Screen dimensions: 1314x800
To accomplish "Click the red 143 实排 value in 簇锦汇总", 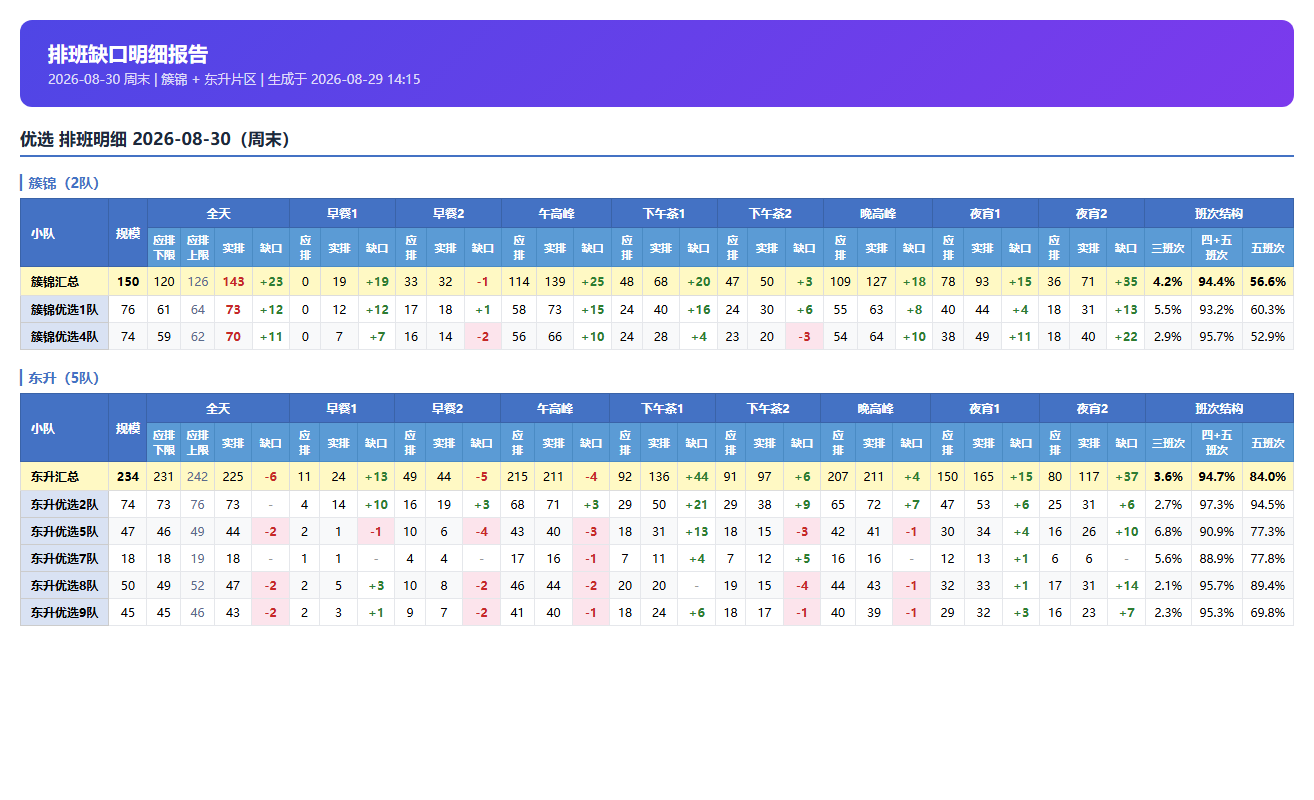I will point(234,282).
